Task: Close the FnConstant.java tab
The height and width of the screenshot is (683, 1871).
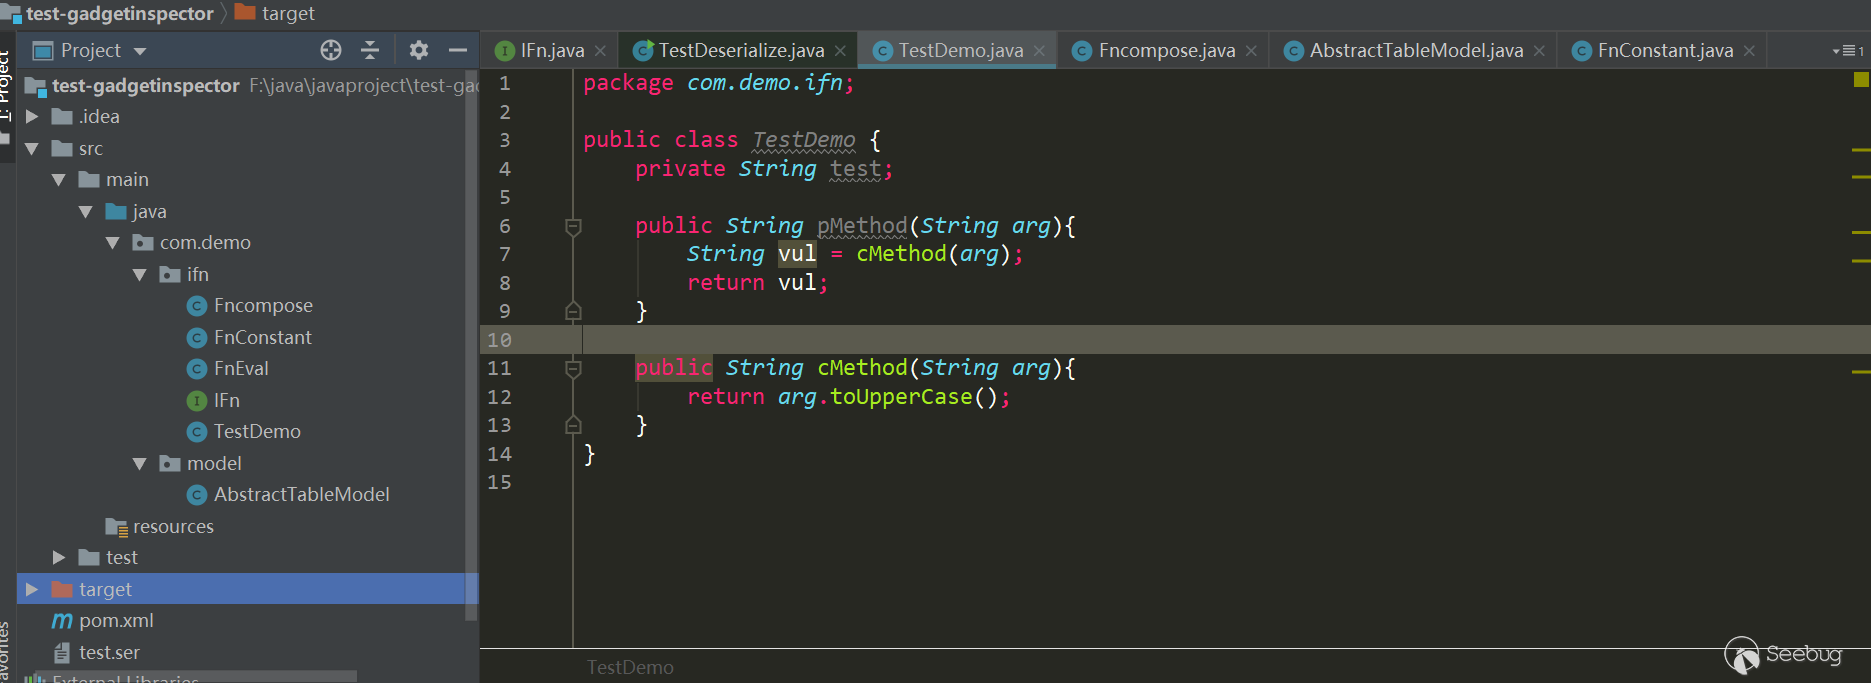Action: click(1749, 51)
